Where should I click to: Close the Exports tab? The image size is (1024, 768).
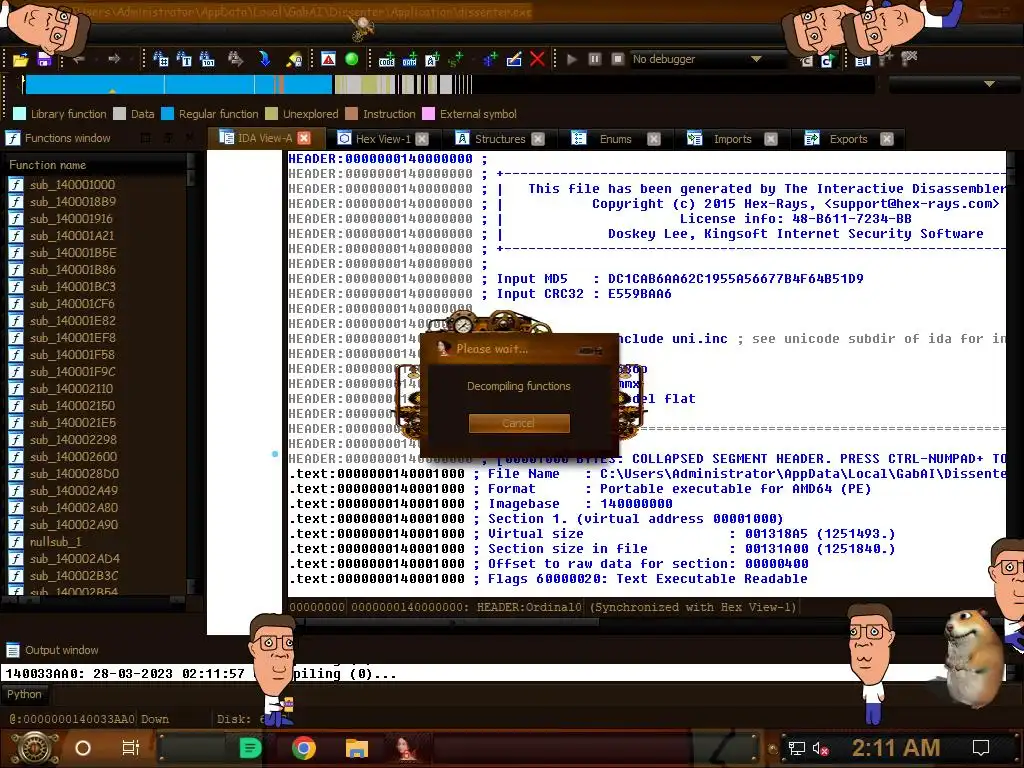(887, 139)
